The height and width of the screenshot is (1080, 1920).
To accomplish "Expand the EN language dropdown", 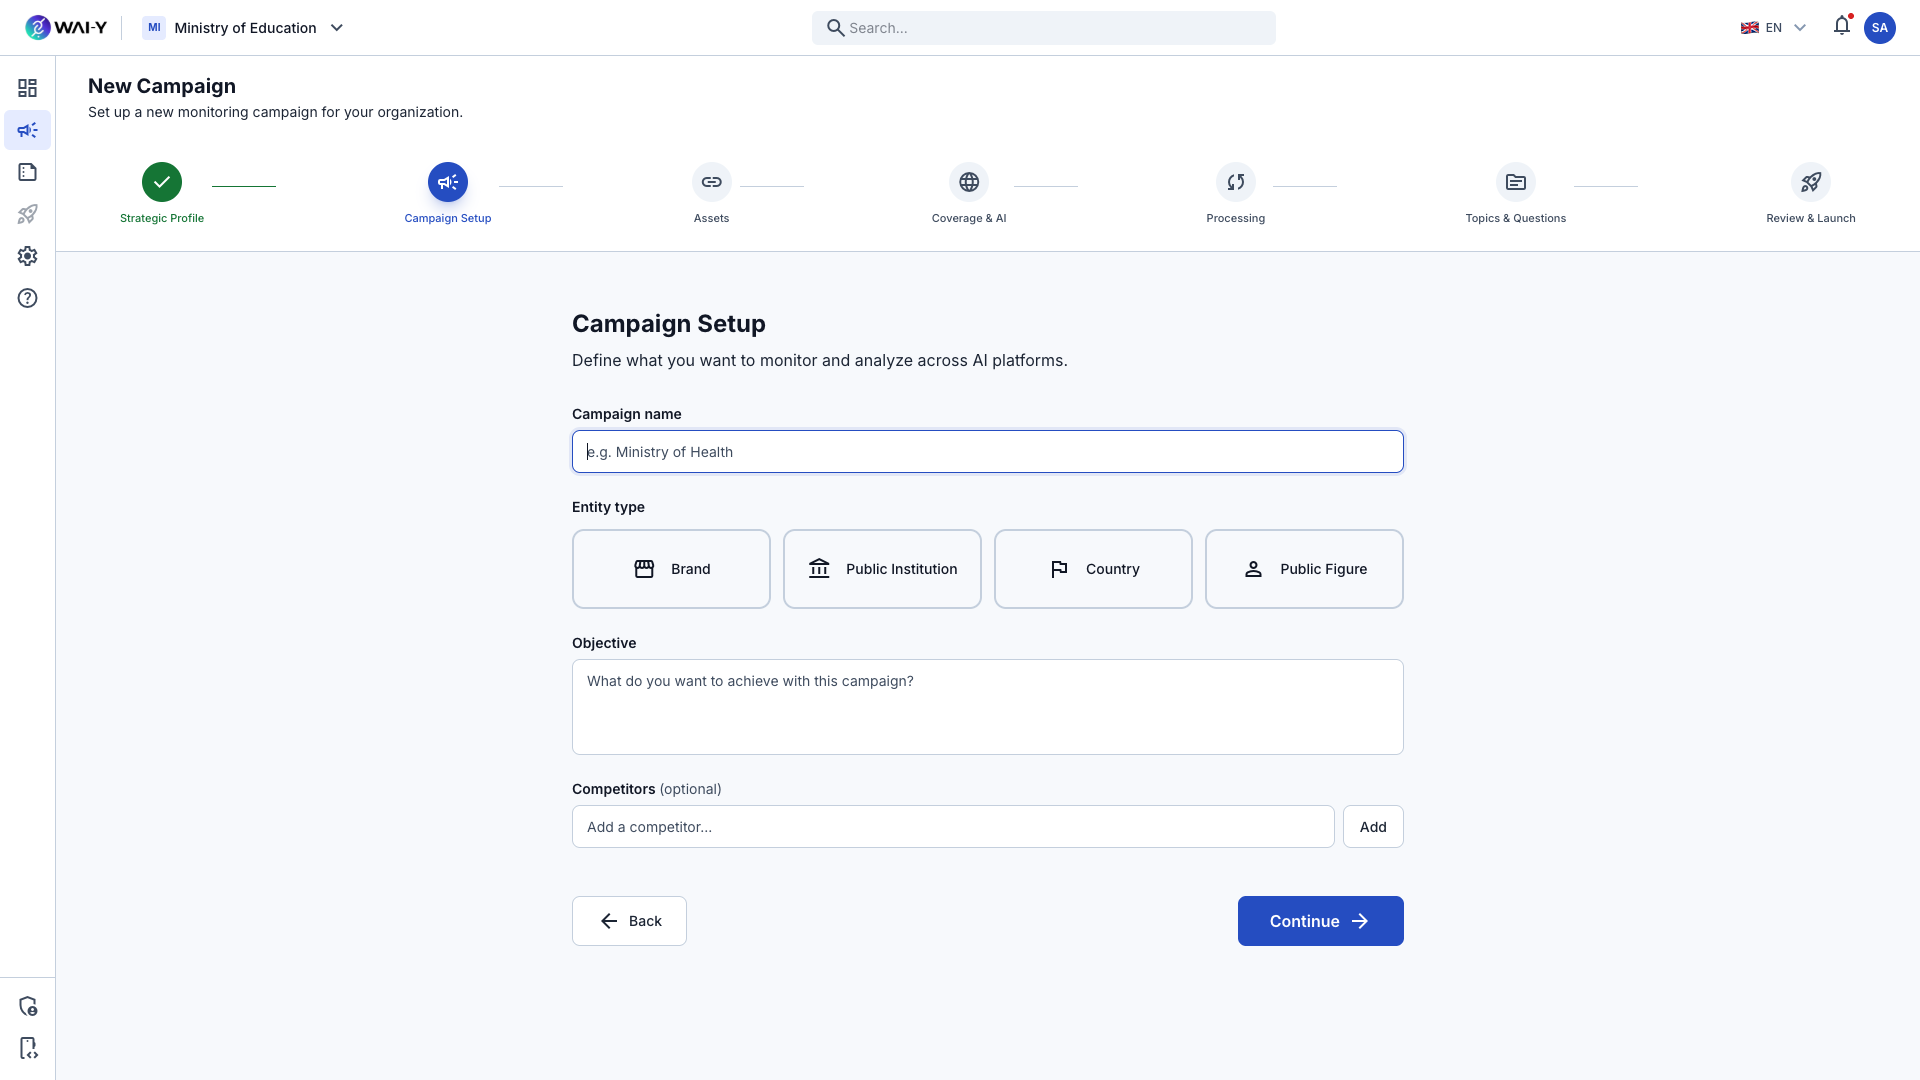I will tap(1773, 27).
